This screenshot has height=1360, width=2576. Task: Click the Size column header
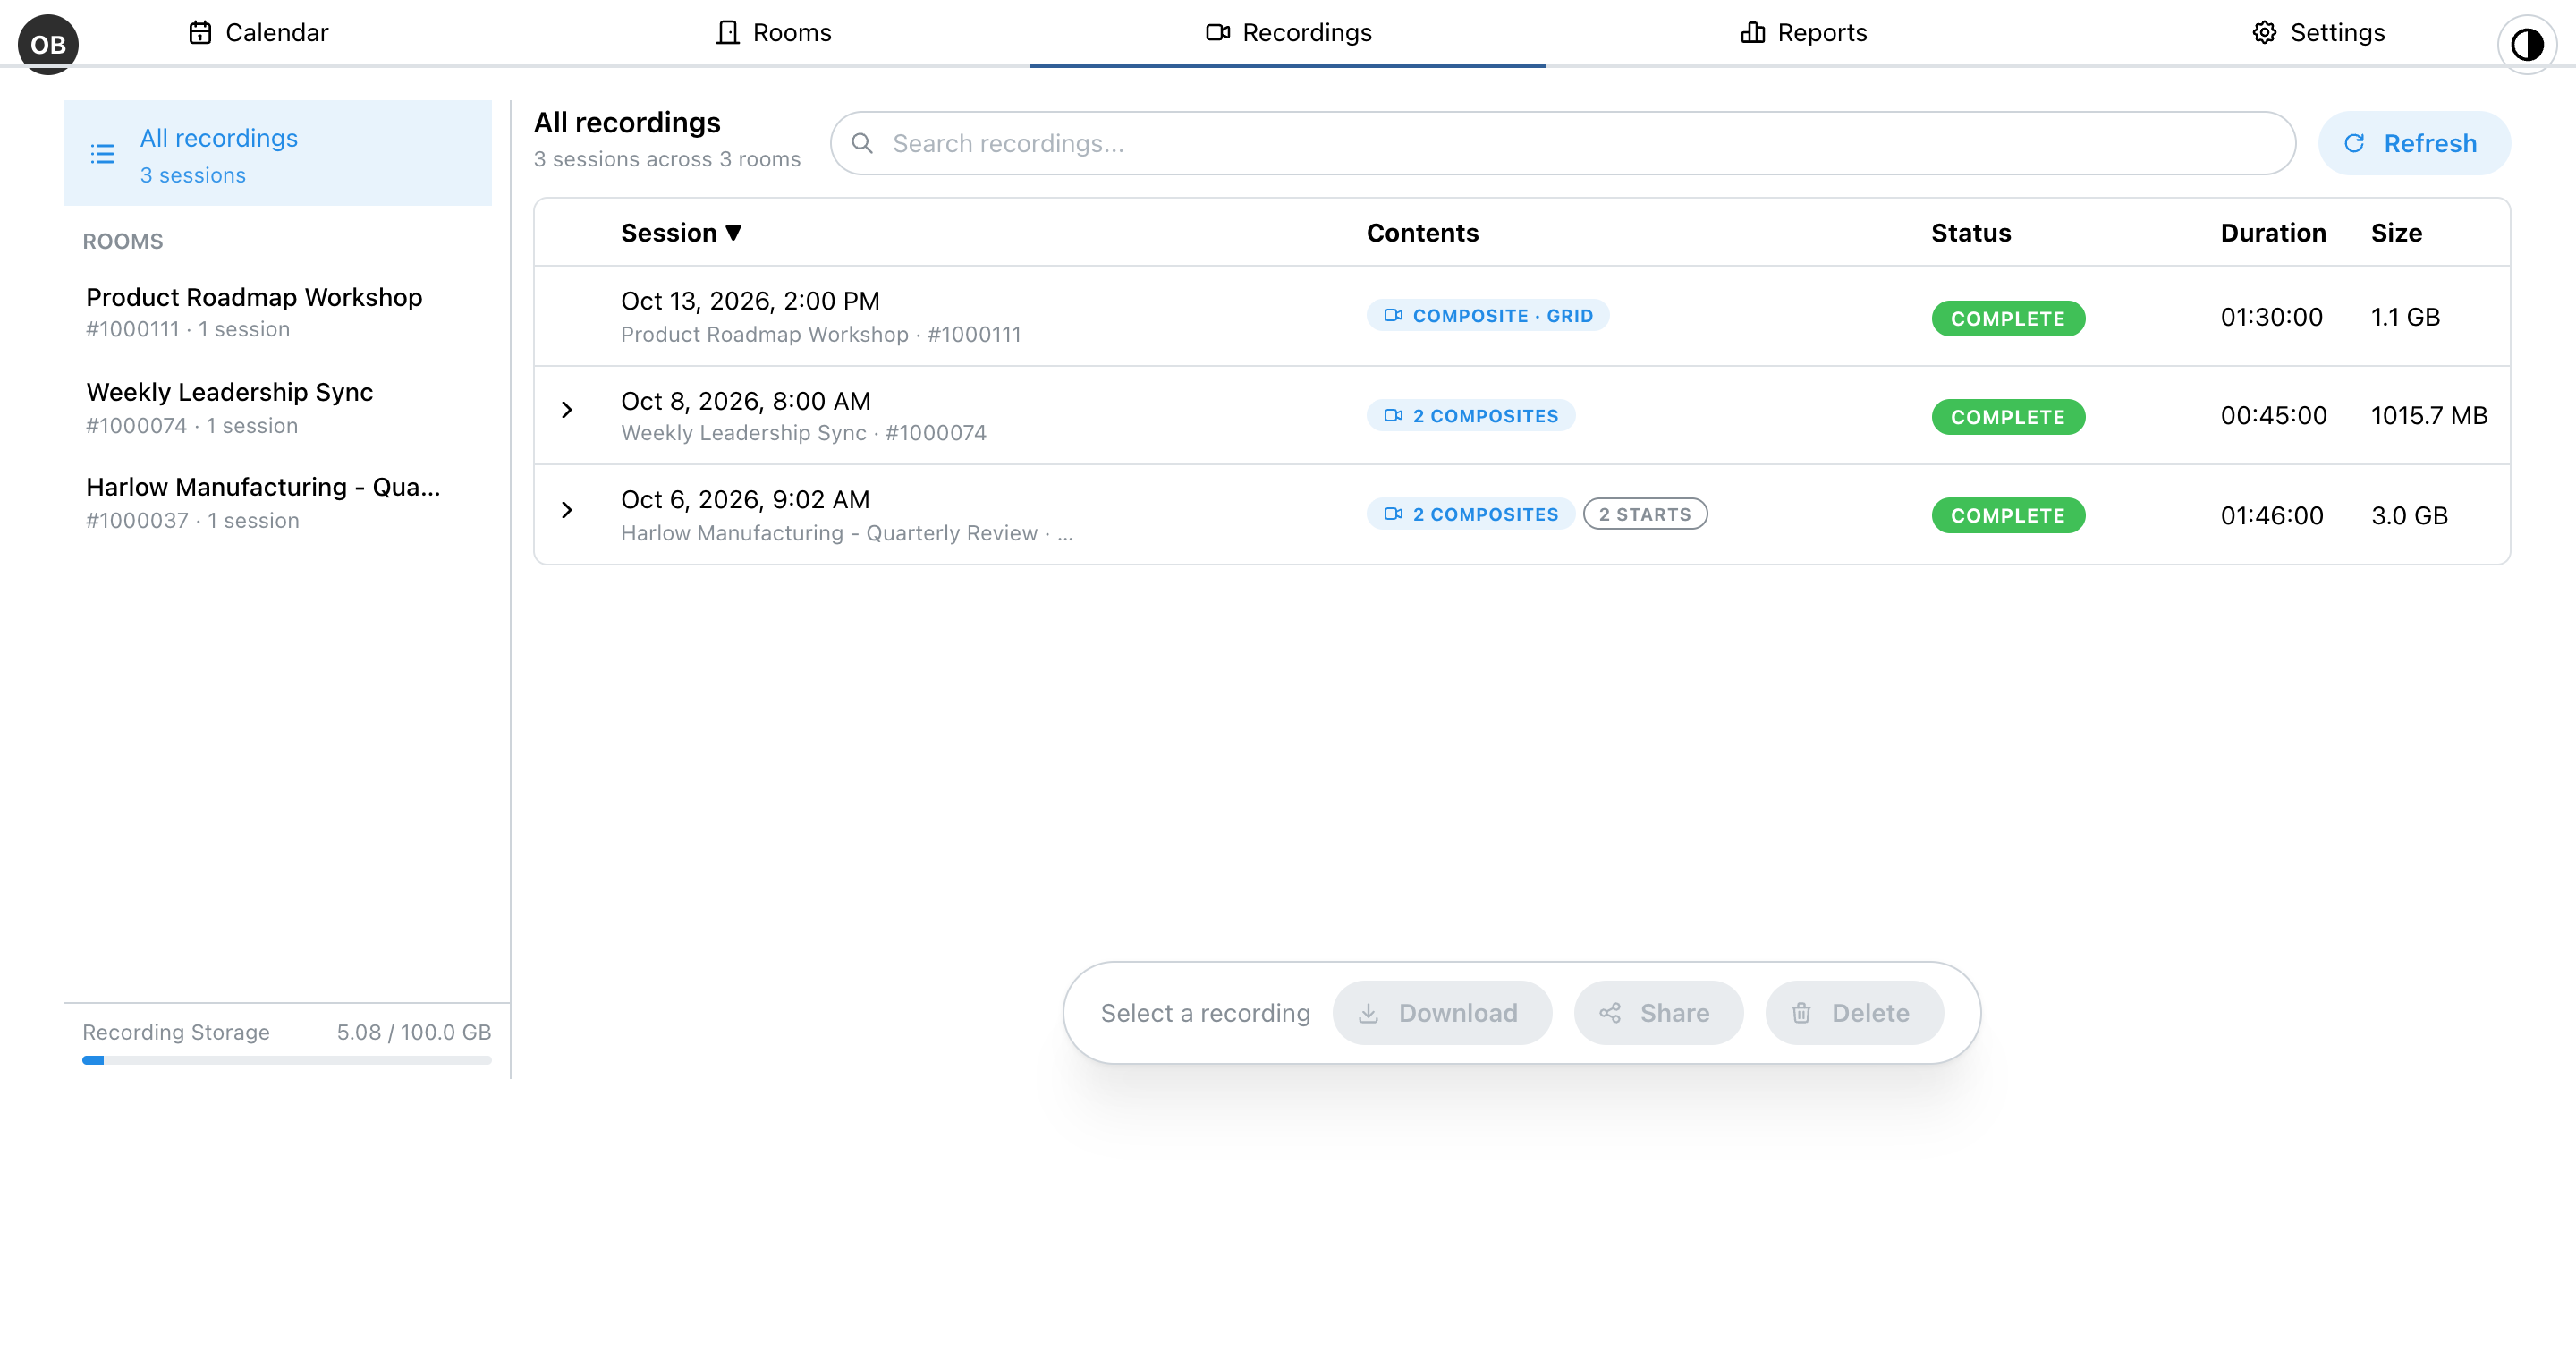pyautogui.click(x=2396, y=233)
